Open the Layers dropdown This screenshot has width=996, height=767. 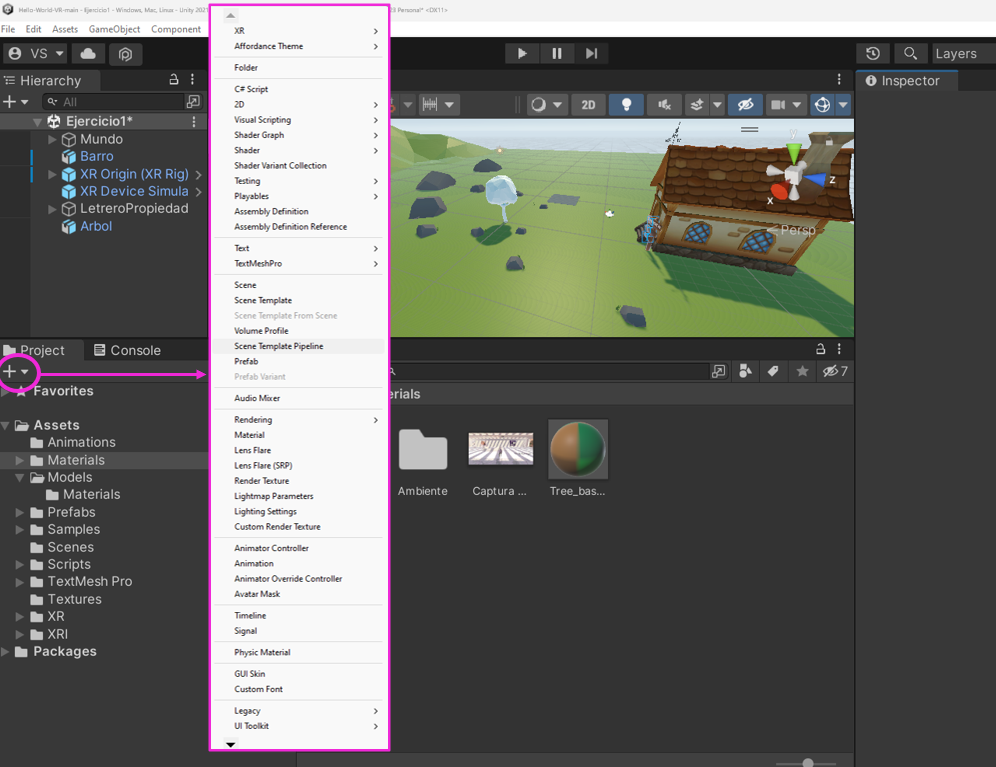961,54
